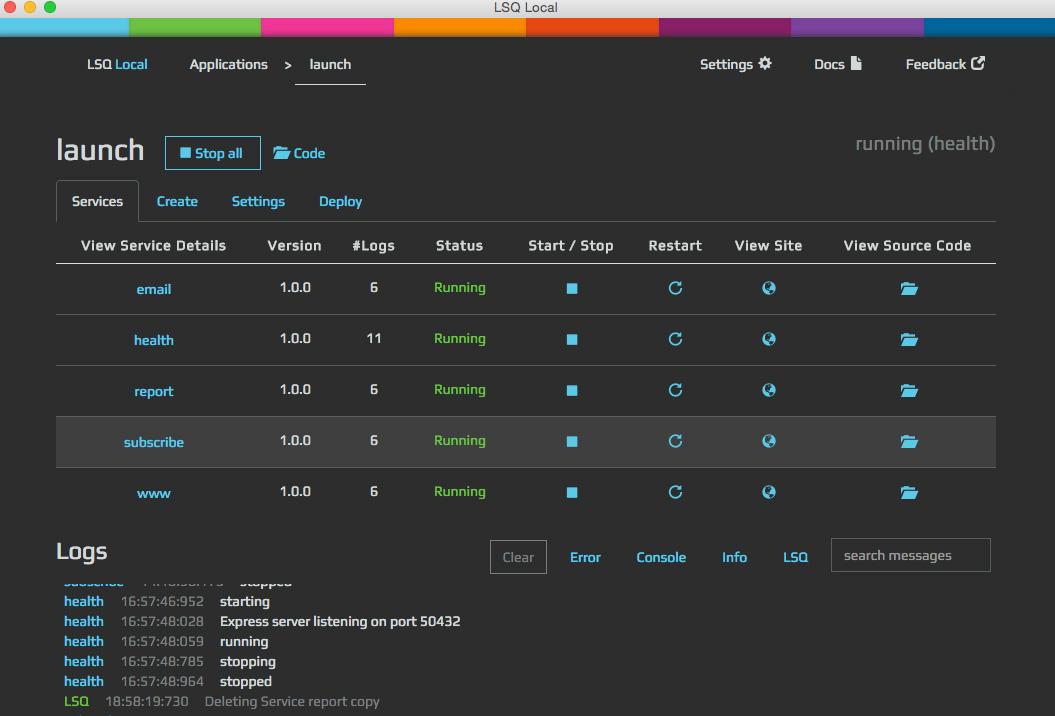This screenshot has height=716, width=1055.
Task: Toggle the Console log filter
Action: click(661, 557)
